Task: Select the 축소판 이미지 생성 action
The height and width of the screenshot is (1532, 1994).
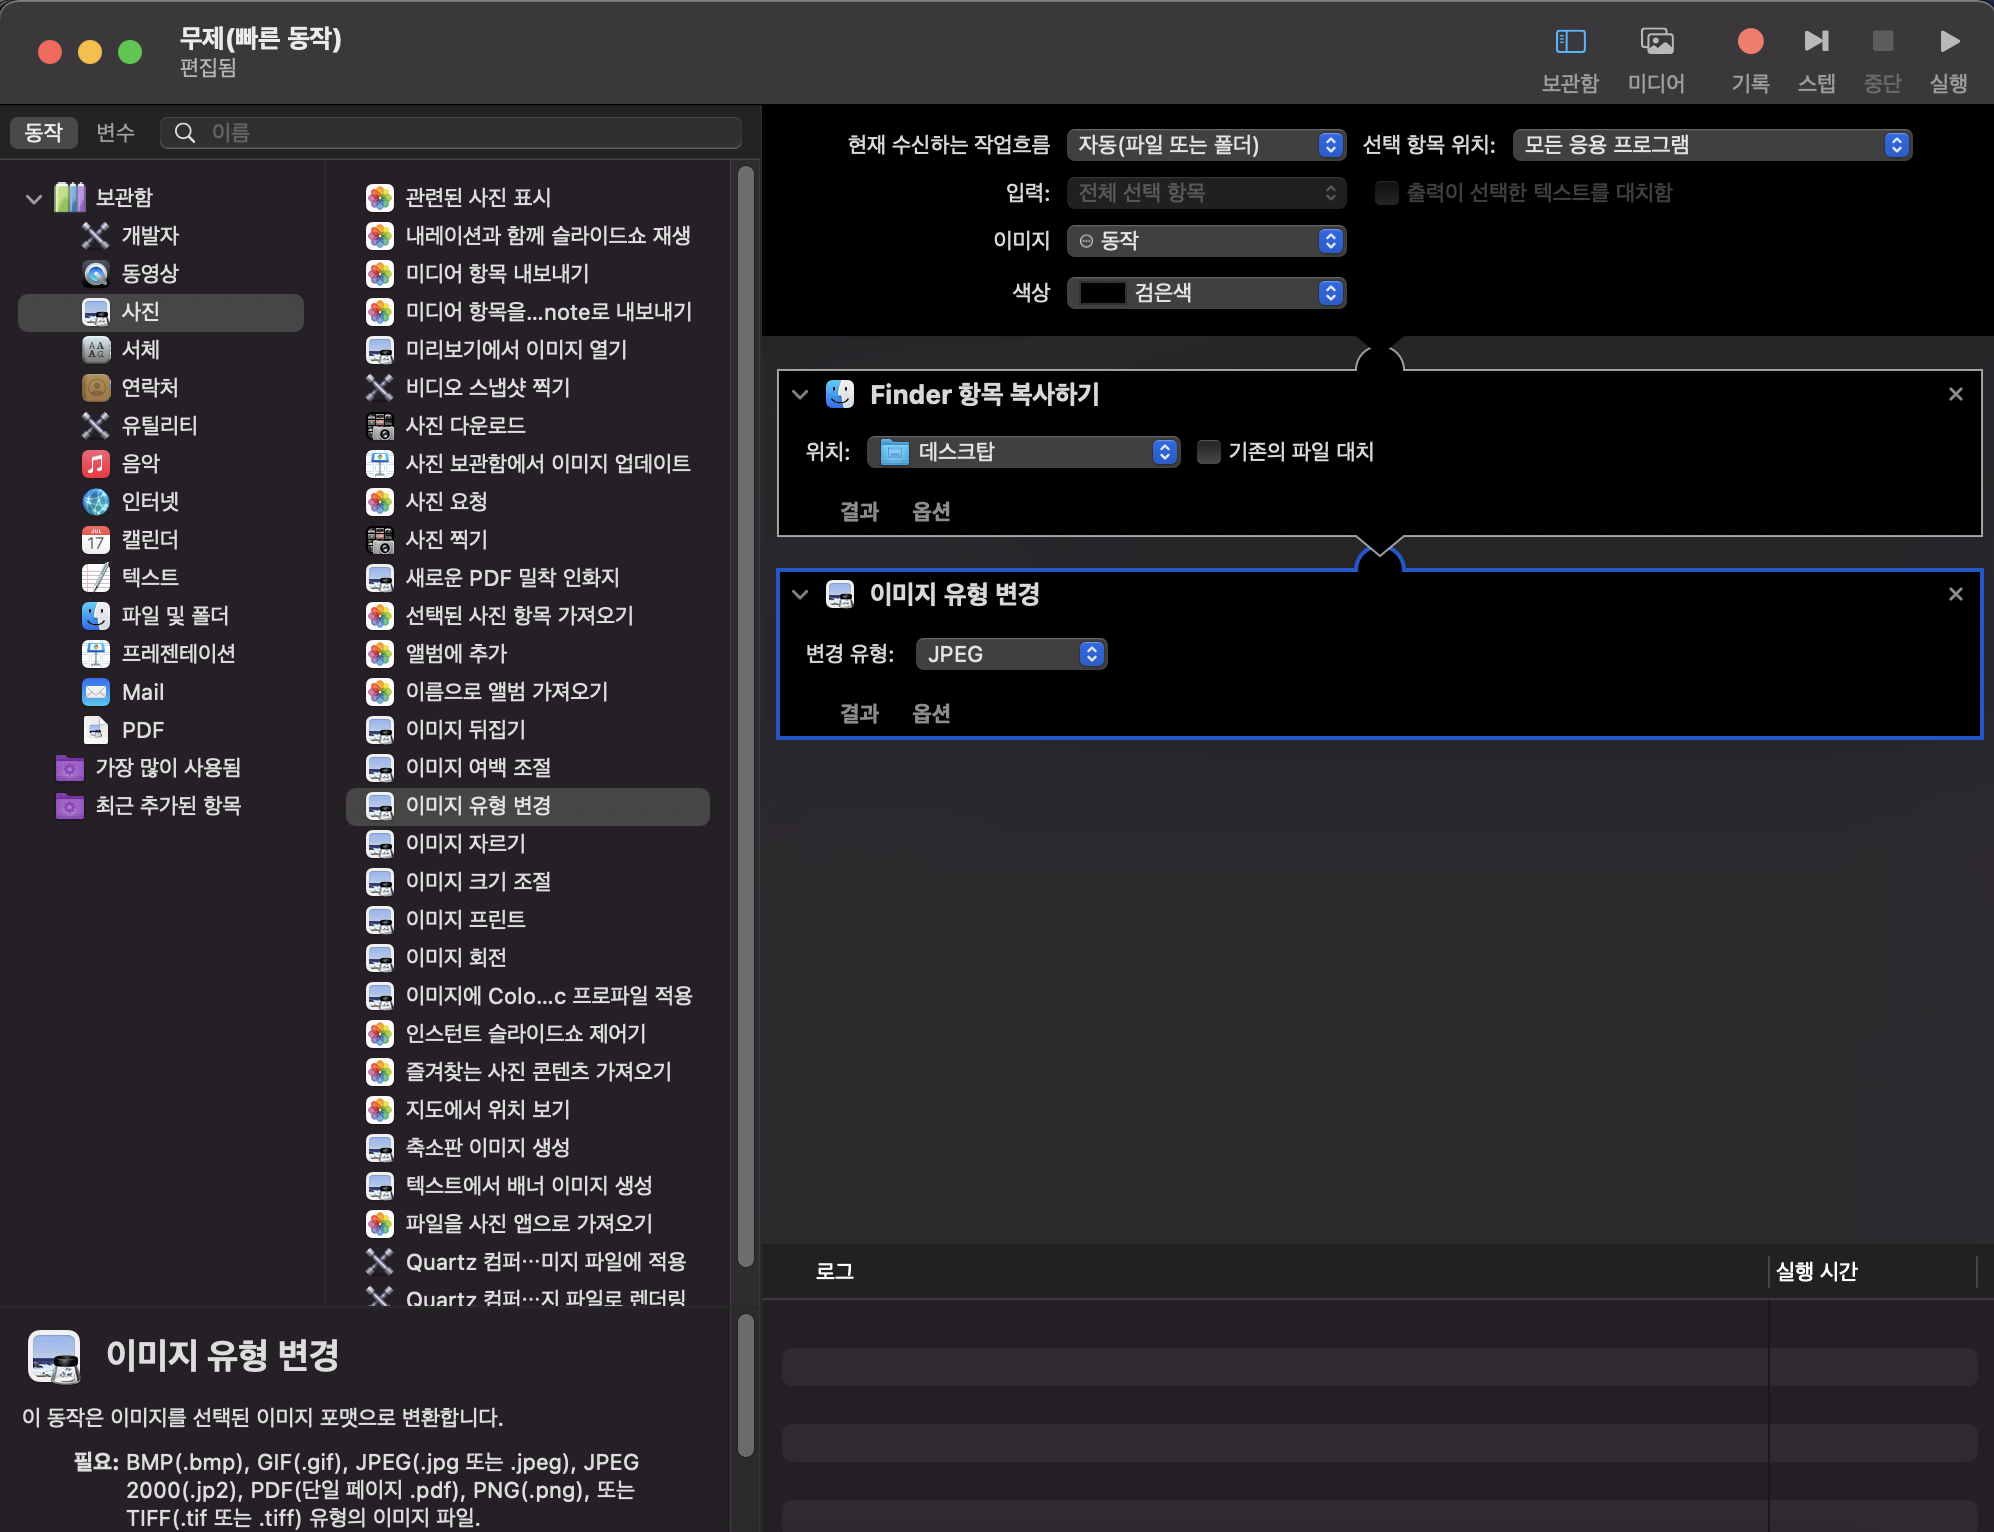Action: point(528,1148)
